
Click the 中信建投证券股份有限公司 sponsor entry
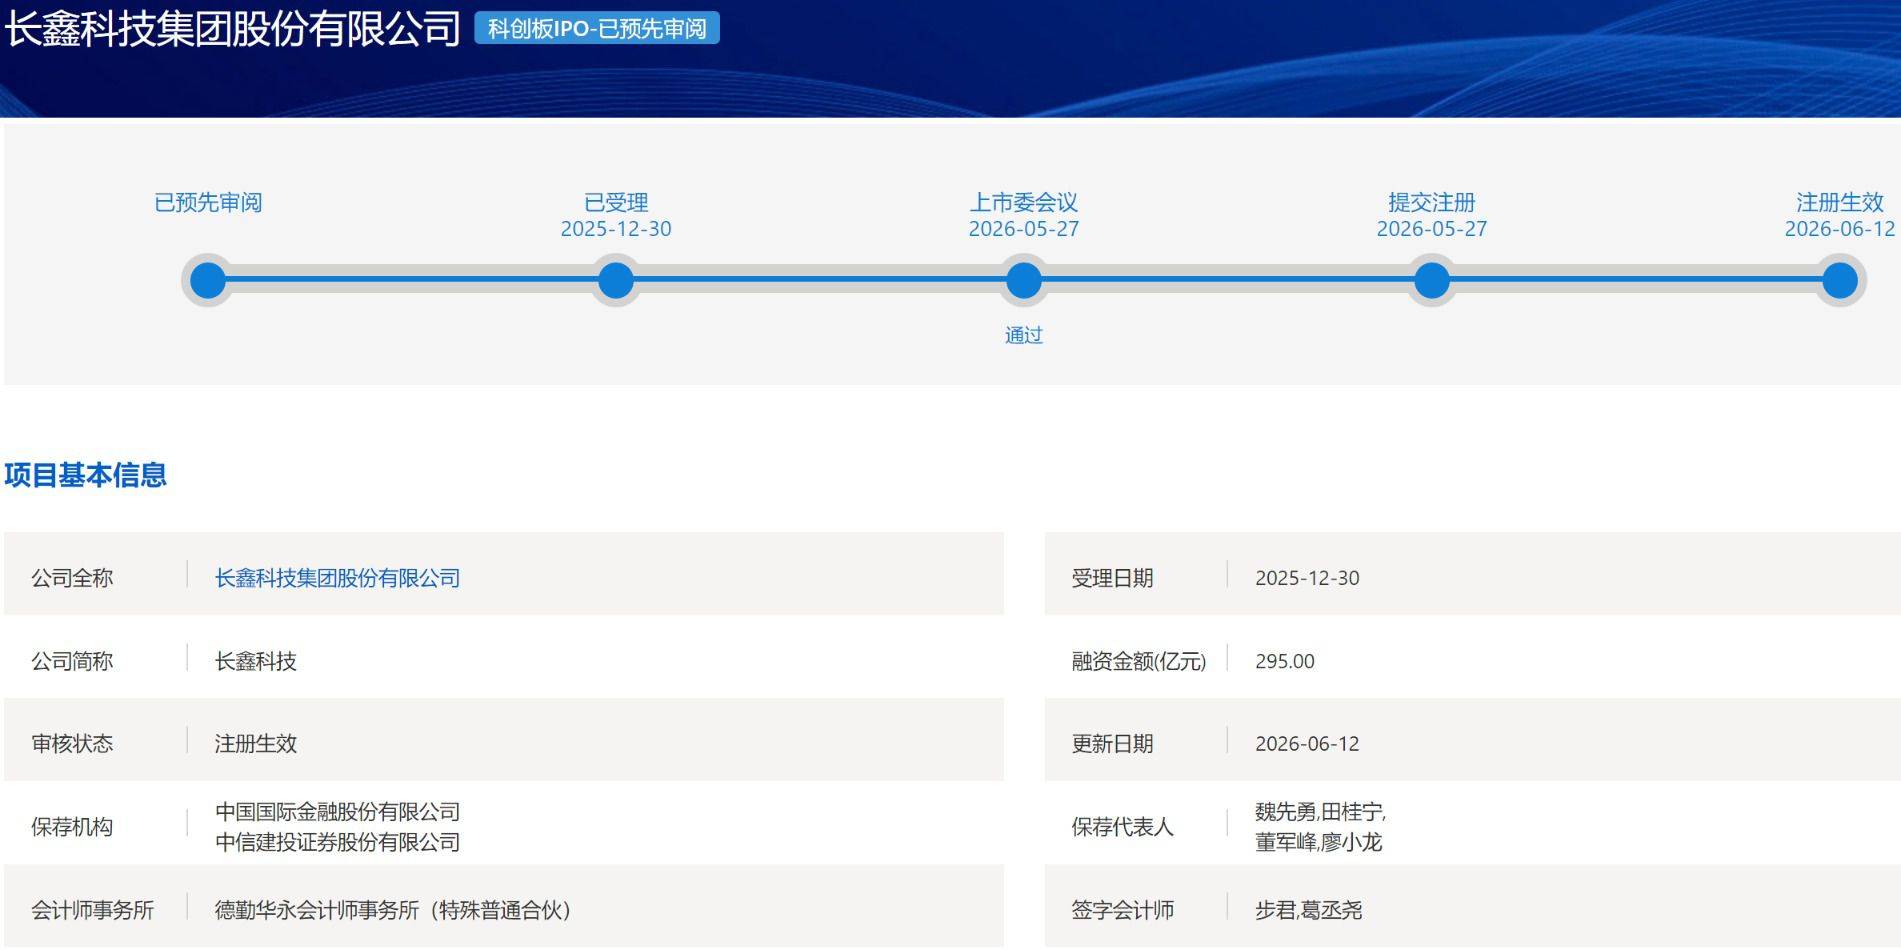click(337, 842)
